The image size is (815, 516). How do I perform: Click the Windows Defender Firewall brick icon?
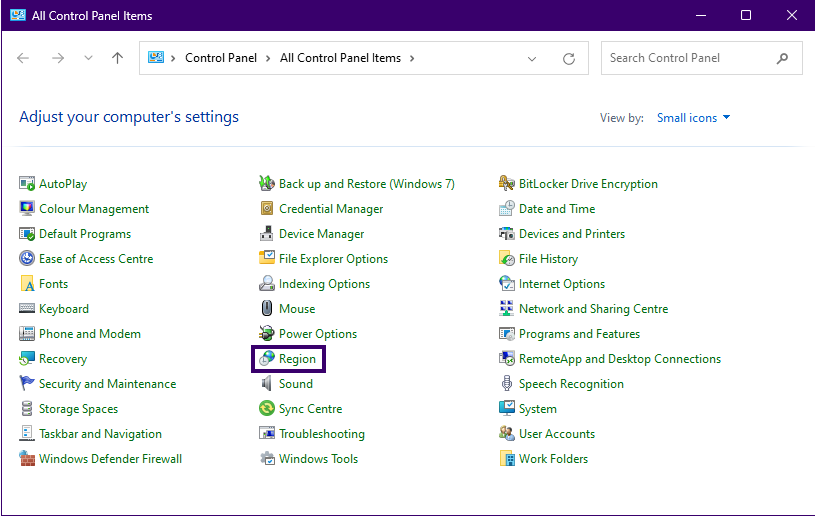(27, 458)
